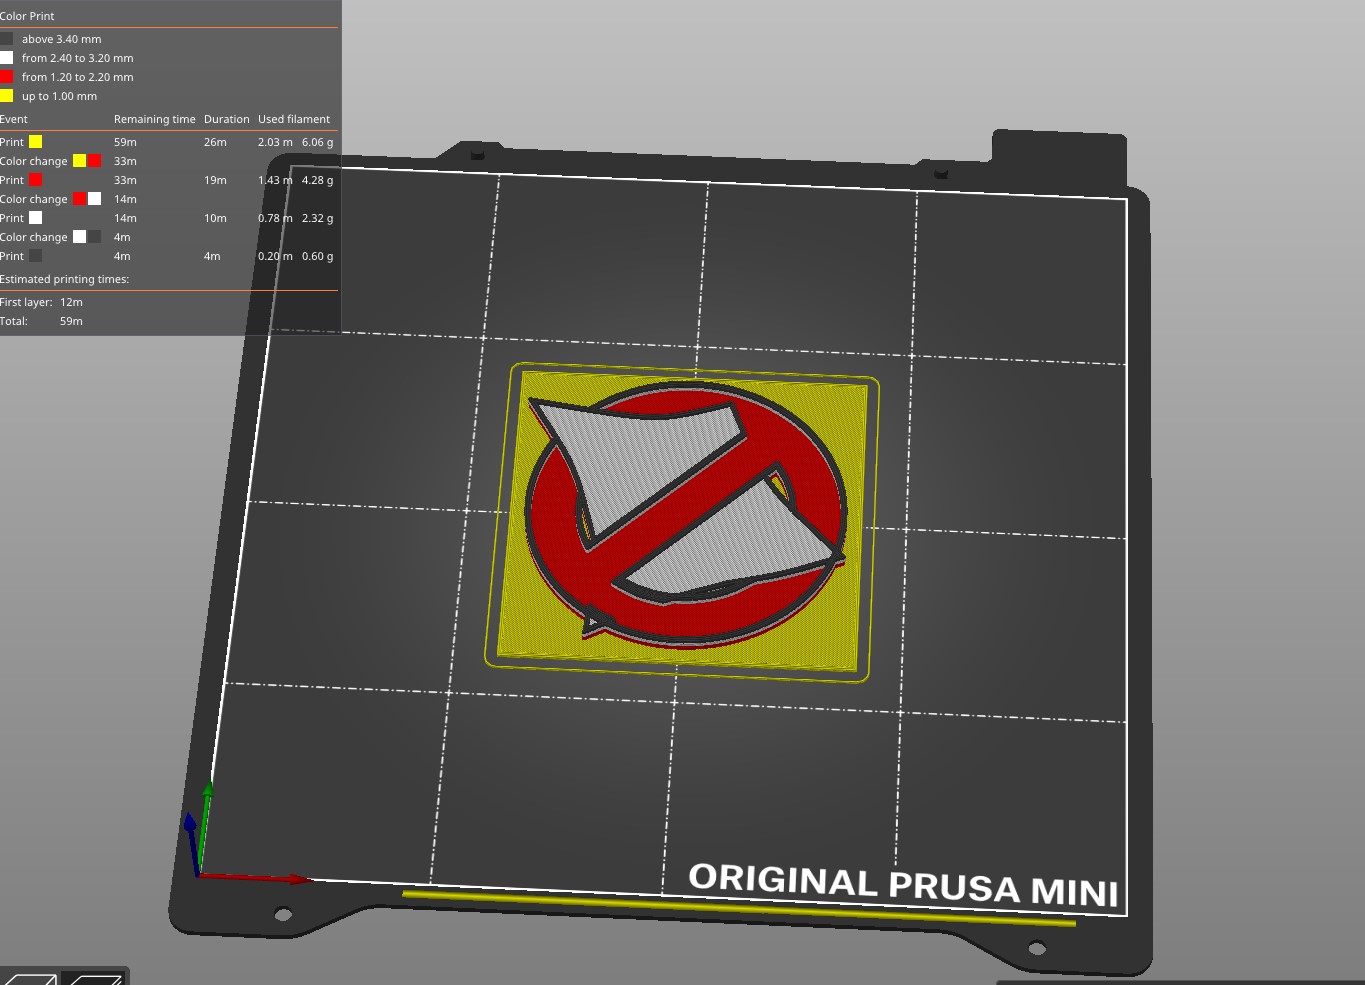Open the sliced Preview view thumbnail
The width and height of the screenshot is (1365, 985).
coord(93,978)
